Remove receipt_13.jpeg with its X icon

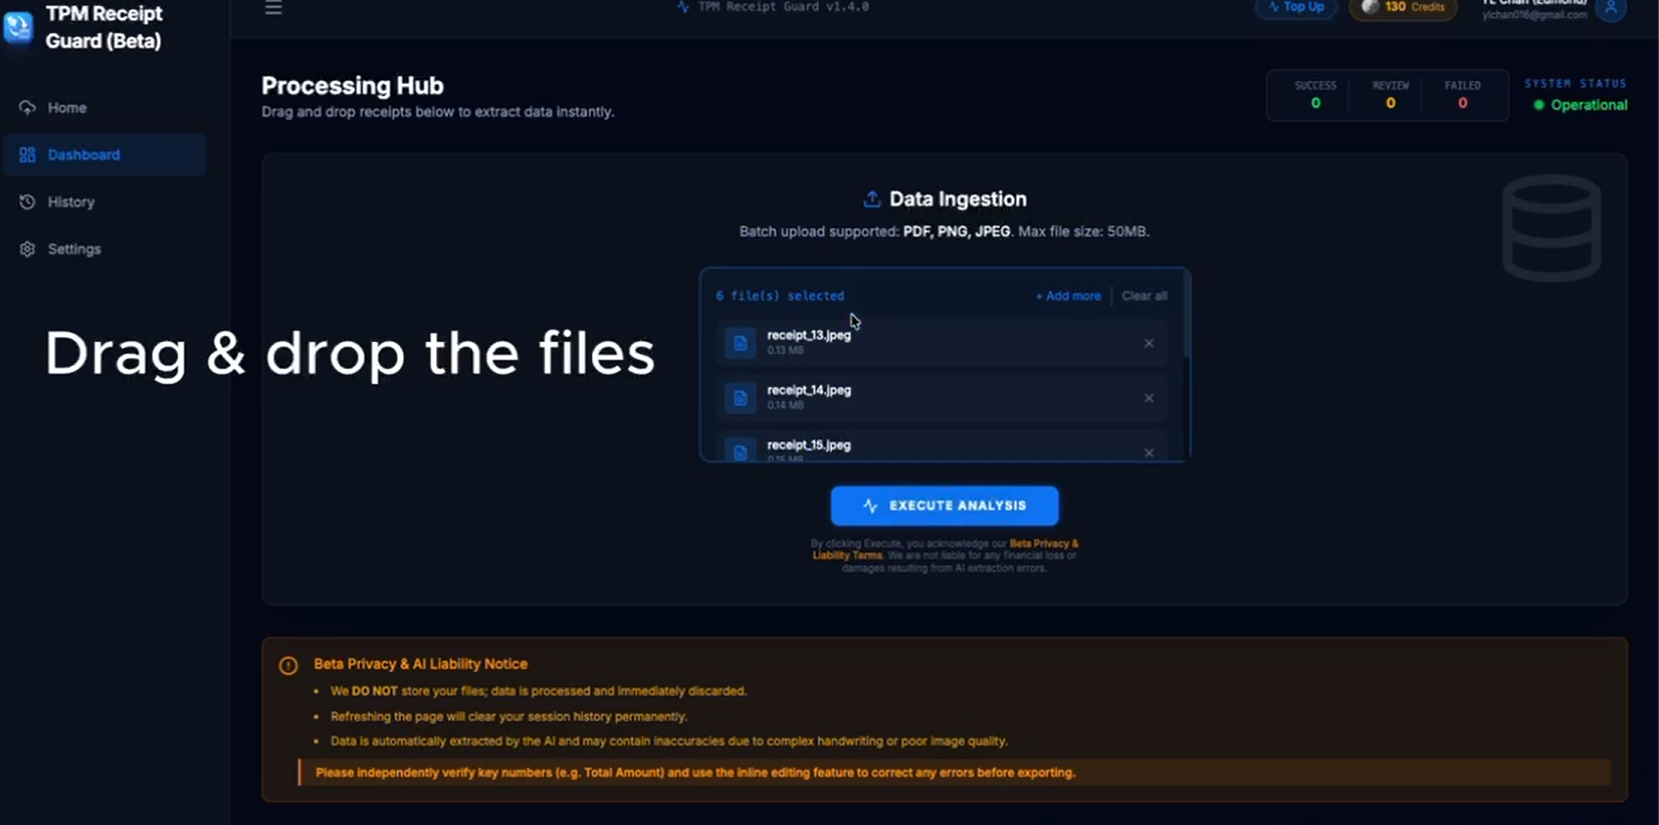1149,343
